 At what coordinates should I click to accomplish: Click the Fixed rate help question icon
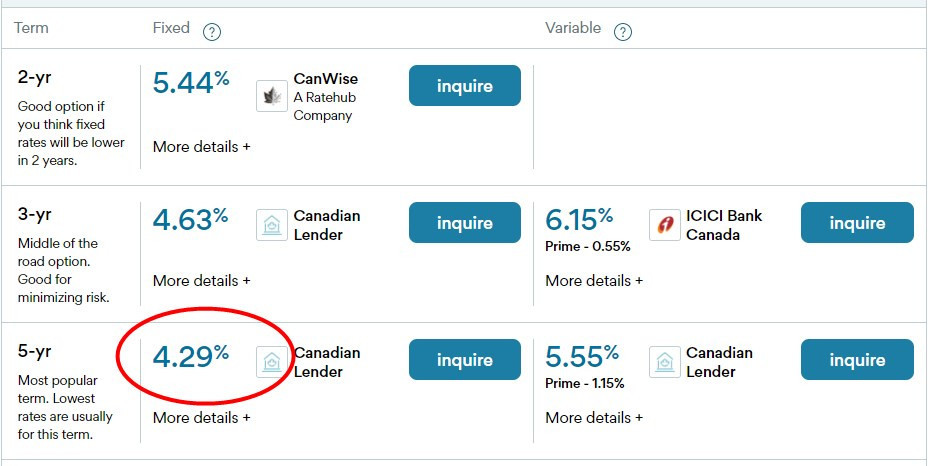tap(212, 32)
